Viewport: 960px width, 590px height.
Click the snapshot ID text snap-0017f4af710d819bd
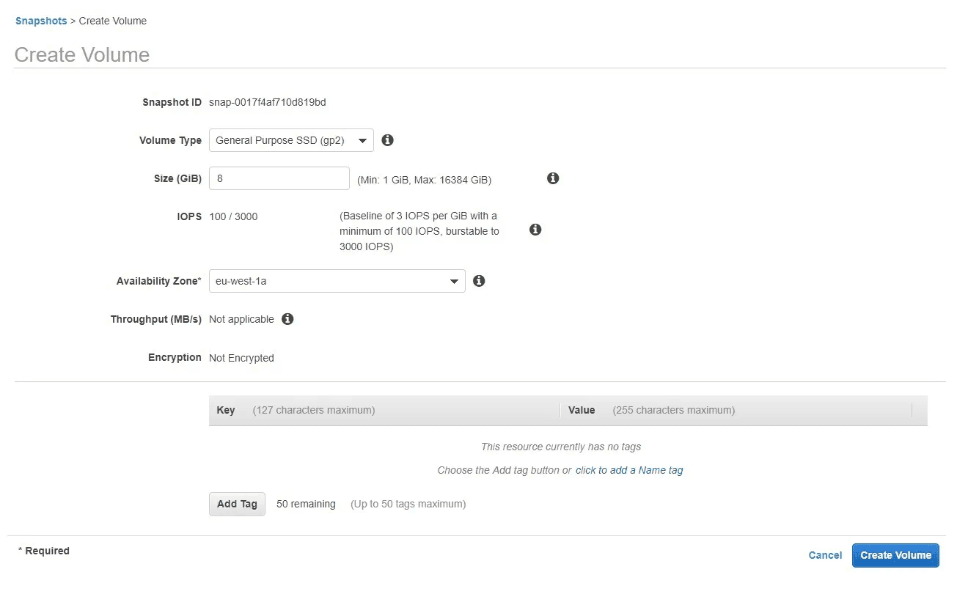click(268, 102)
